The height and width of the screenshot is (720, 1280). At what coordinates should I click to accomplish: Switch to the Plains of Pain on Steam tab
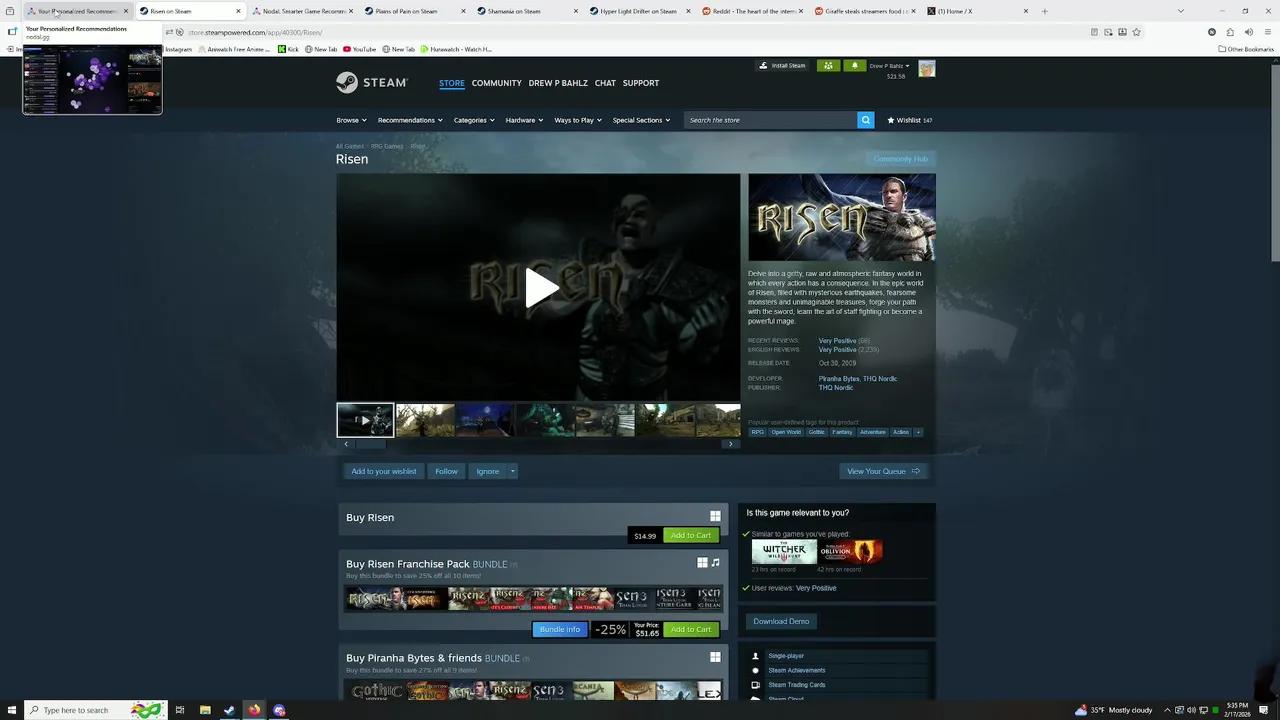408,11
